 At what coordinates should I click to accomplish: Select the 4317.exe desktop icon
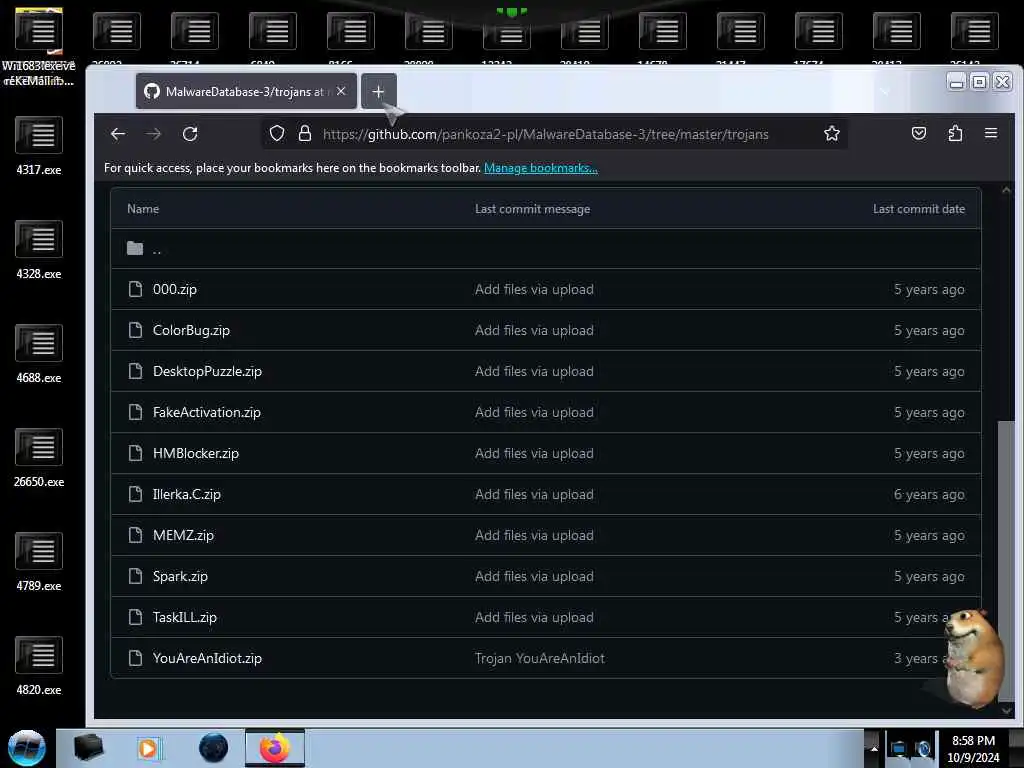[x=39, y=146]
